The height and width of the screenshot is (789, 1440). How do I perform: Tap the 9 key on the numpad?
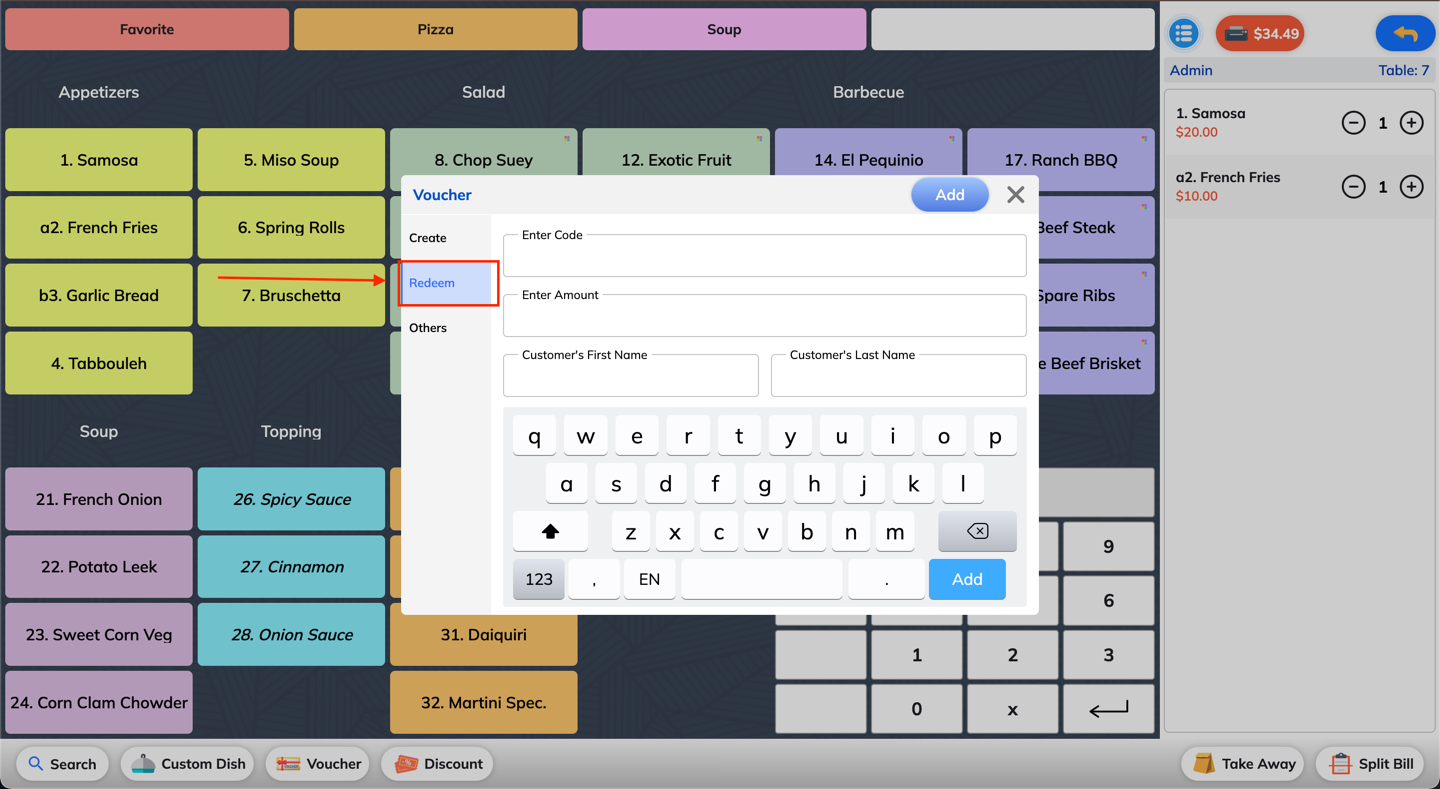pyautogui.click(x=1108, y=547)
